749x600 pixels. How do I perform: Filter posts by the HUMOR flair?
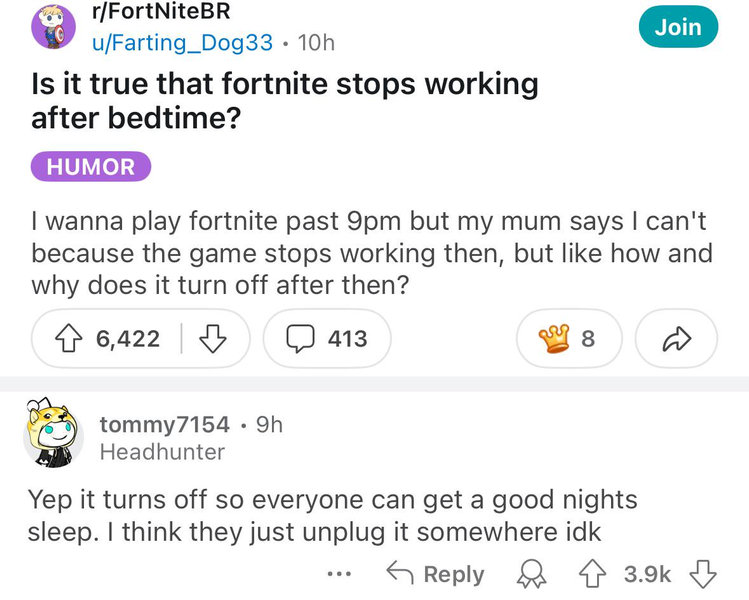tap(90, 167)
